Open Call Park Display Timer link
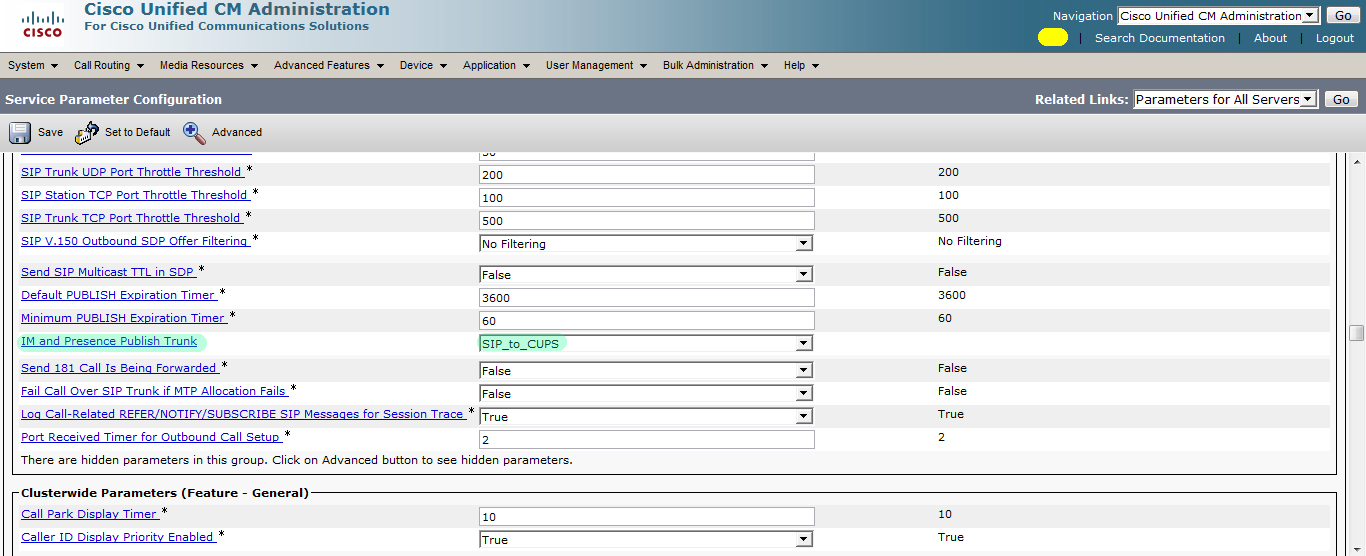This screenshot has width=1366, height=556. [89, 514]
